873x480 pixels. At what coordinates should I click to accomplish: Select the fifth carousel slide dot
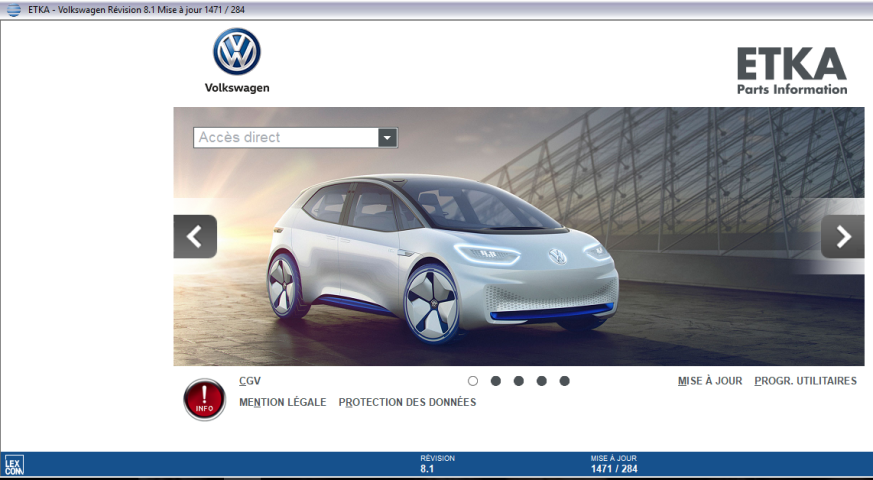point(564,381)
